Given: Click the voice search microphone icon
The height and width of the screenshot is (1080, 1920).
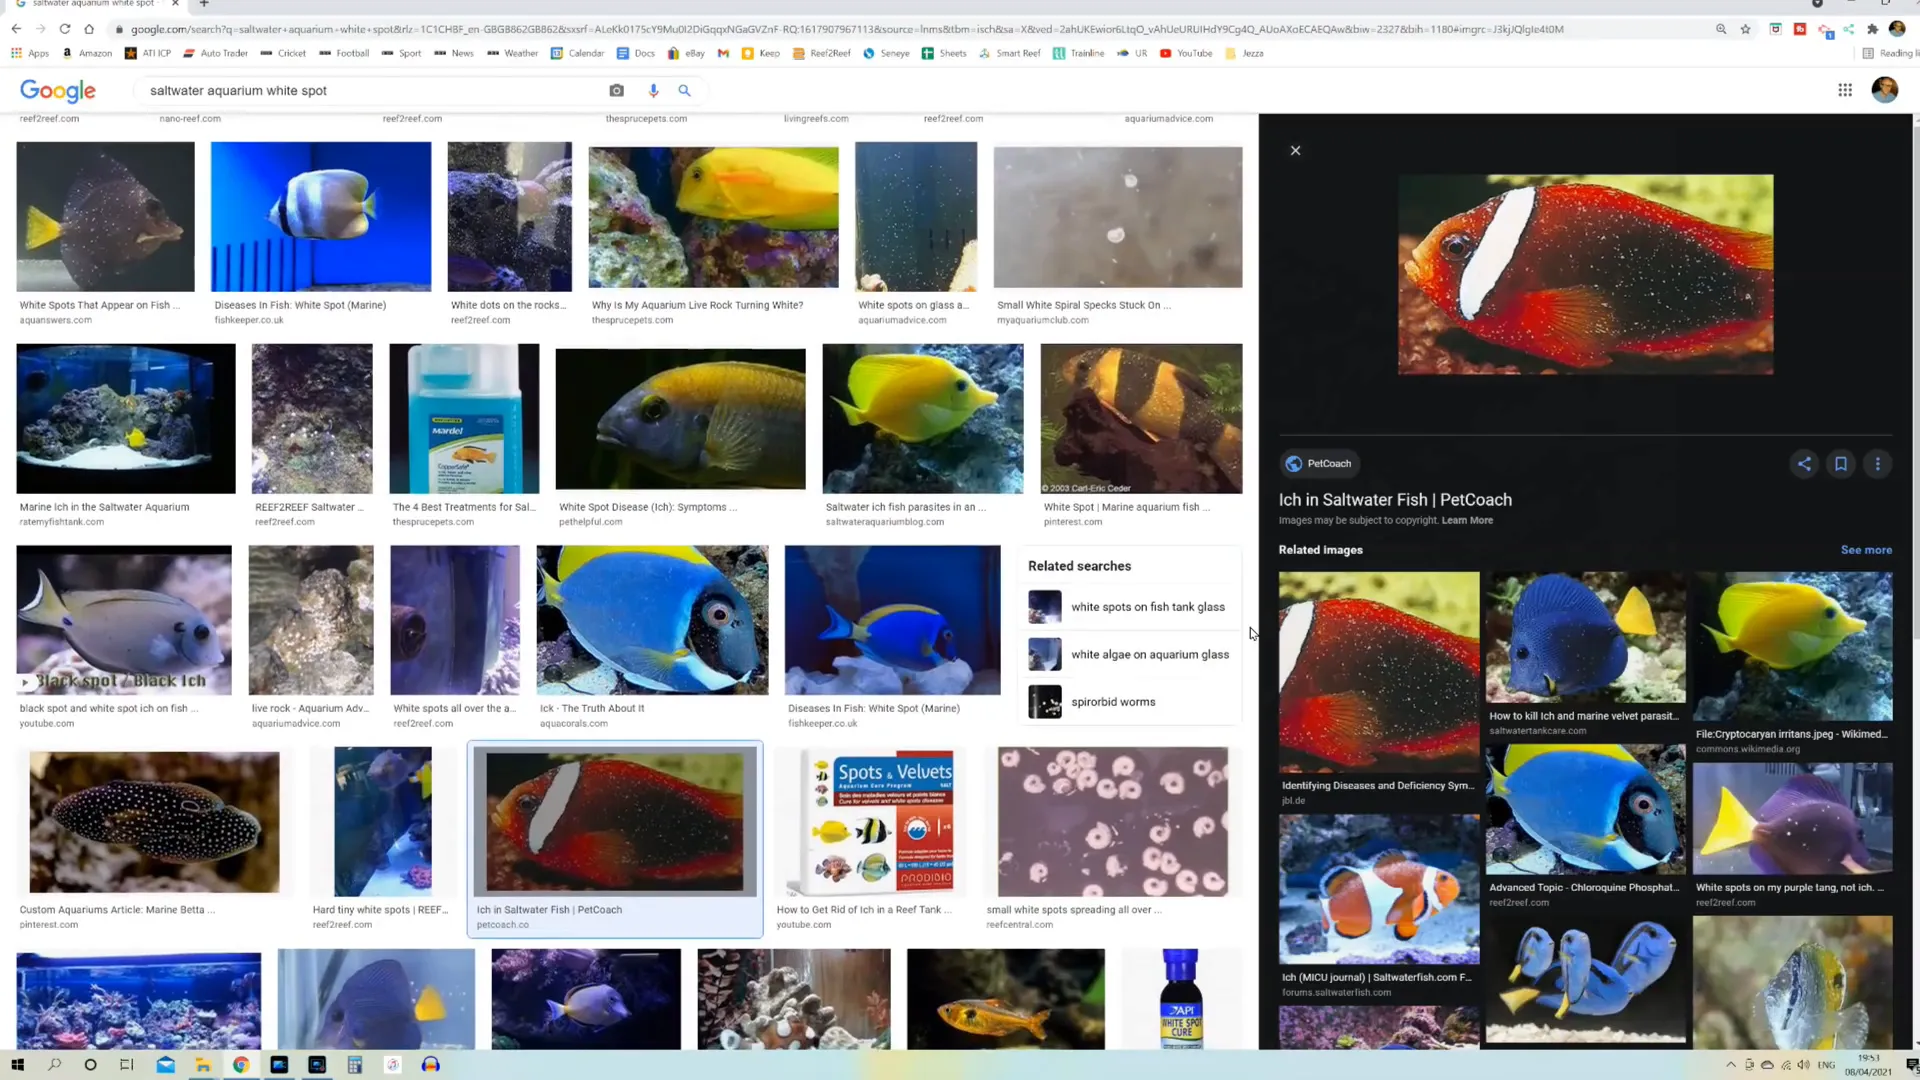Looking at the screenshot, I should pyautogui.click(x=653, y=91).
